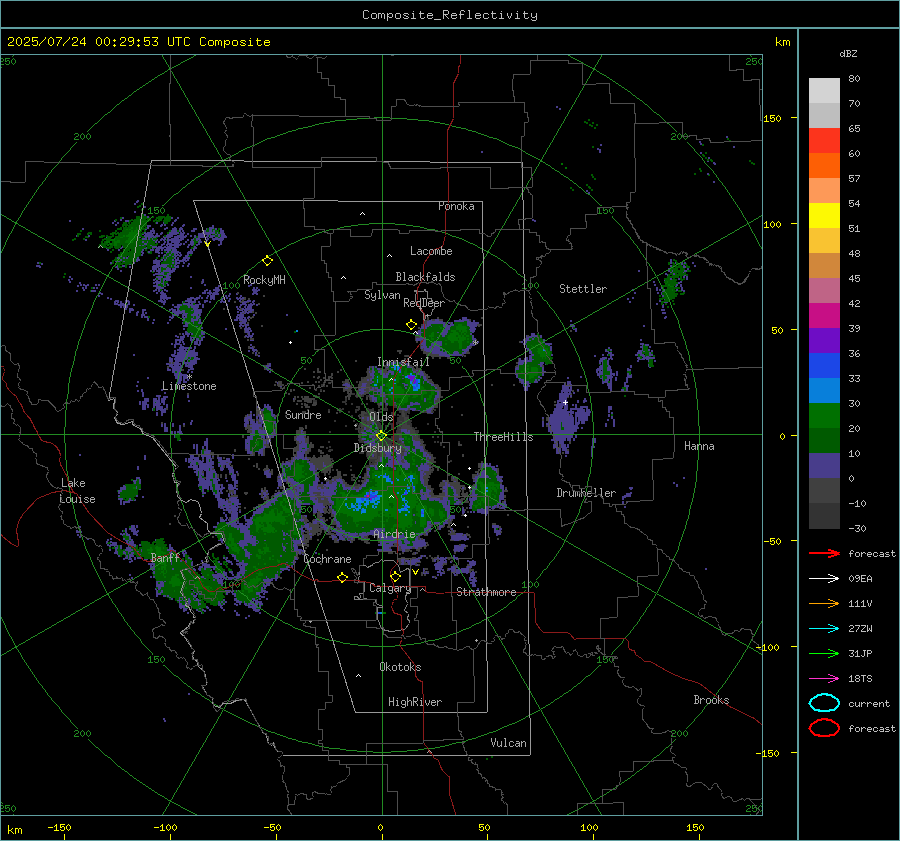Click the Hanna label
This screenshot has width=900, height=841.
coord(699,446)
